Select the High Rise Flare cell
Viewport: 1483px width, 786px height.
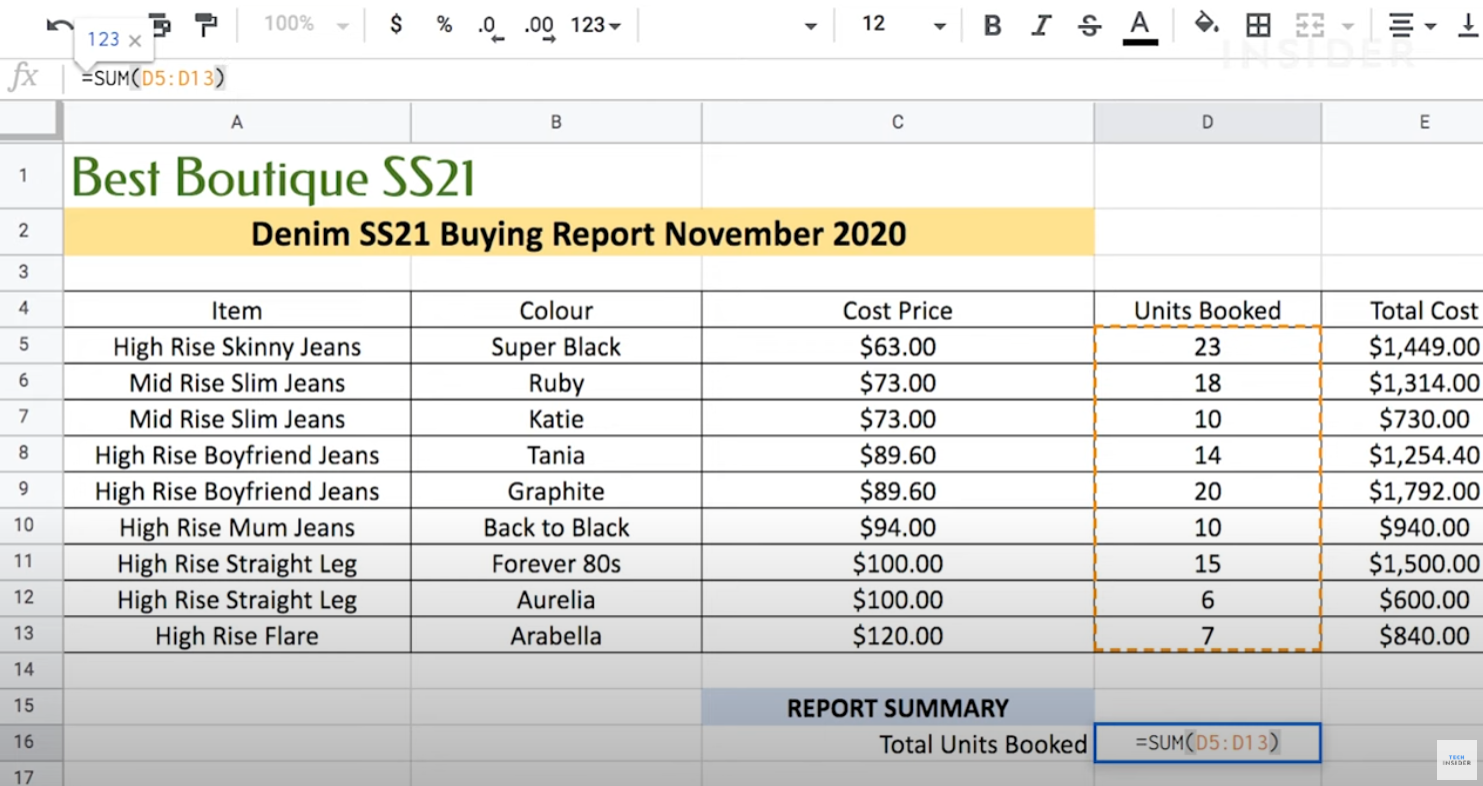237,635
